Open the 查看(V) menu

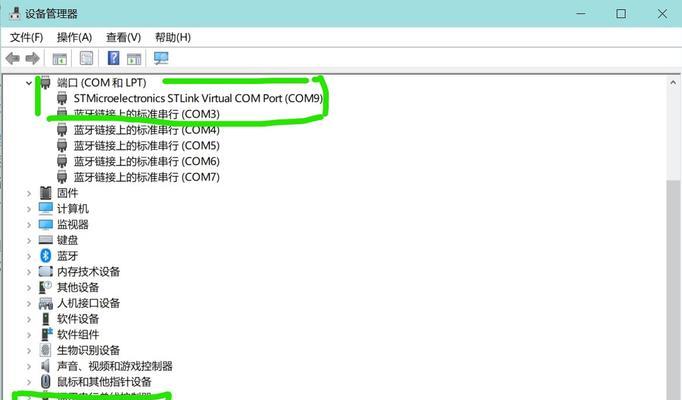(x=124, y=37)
